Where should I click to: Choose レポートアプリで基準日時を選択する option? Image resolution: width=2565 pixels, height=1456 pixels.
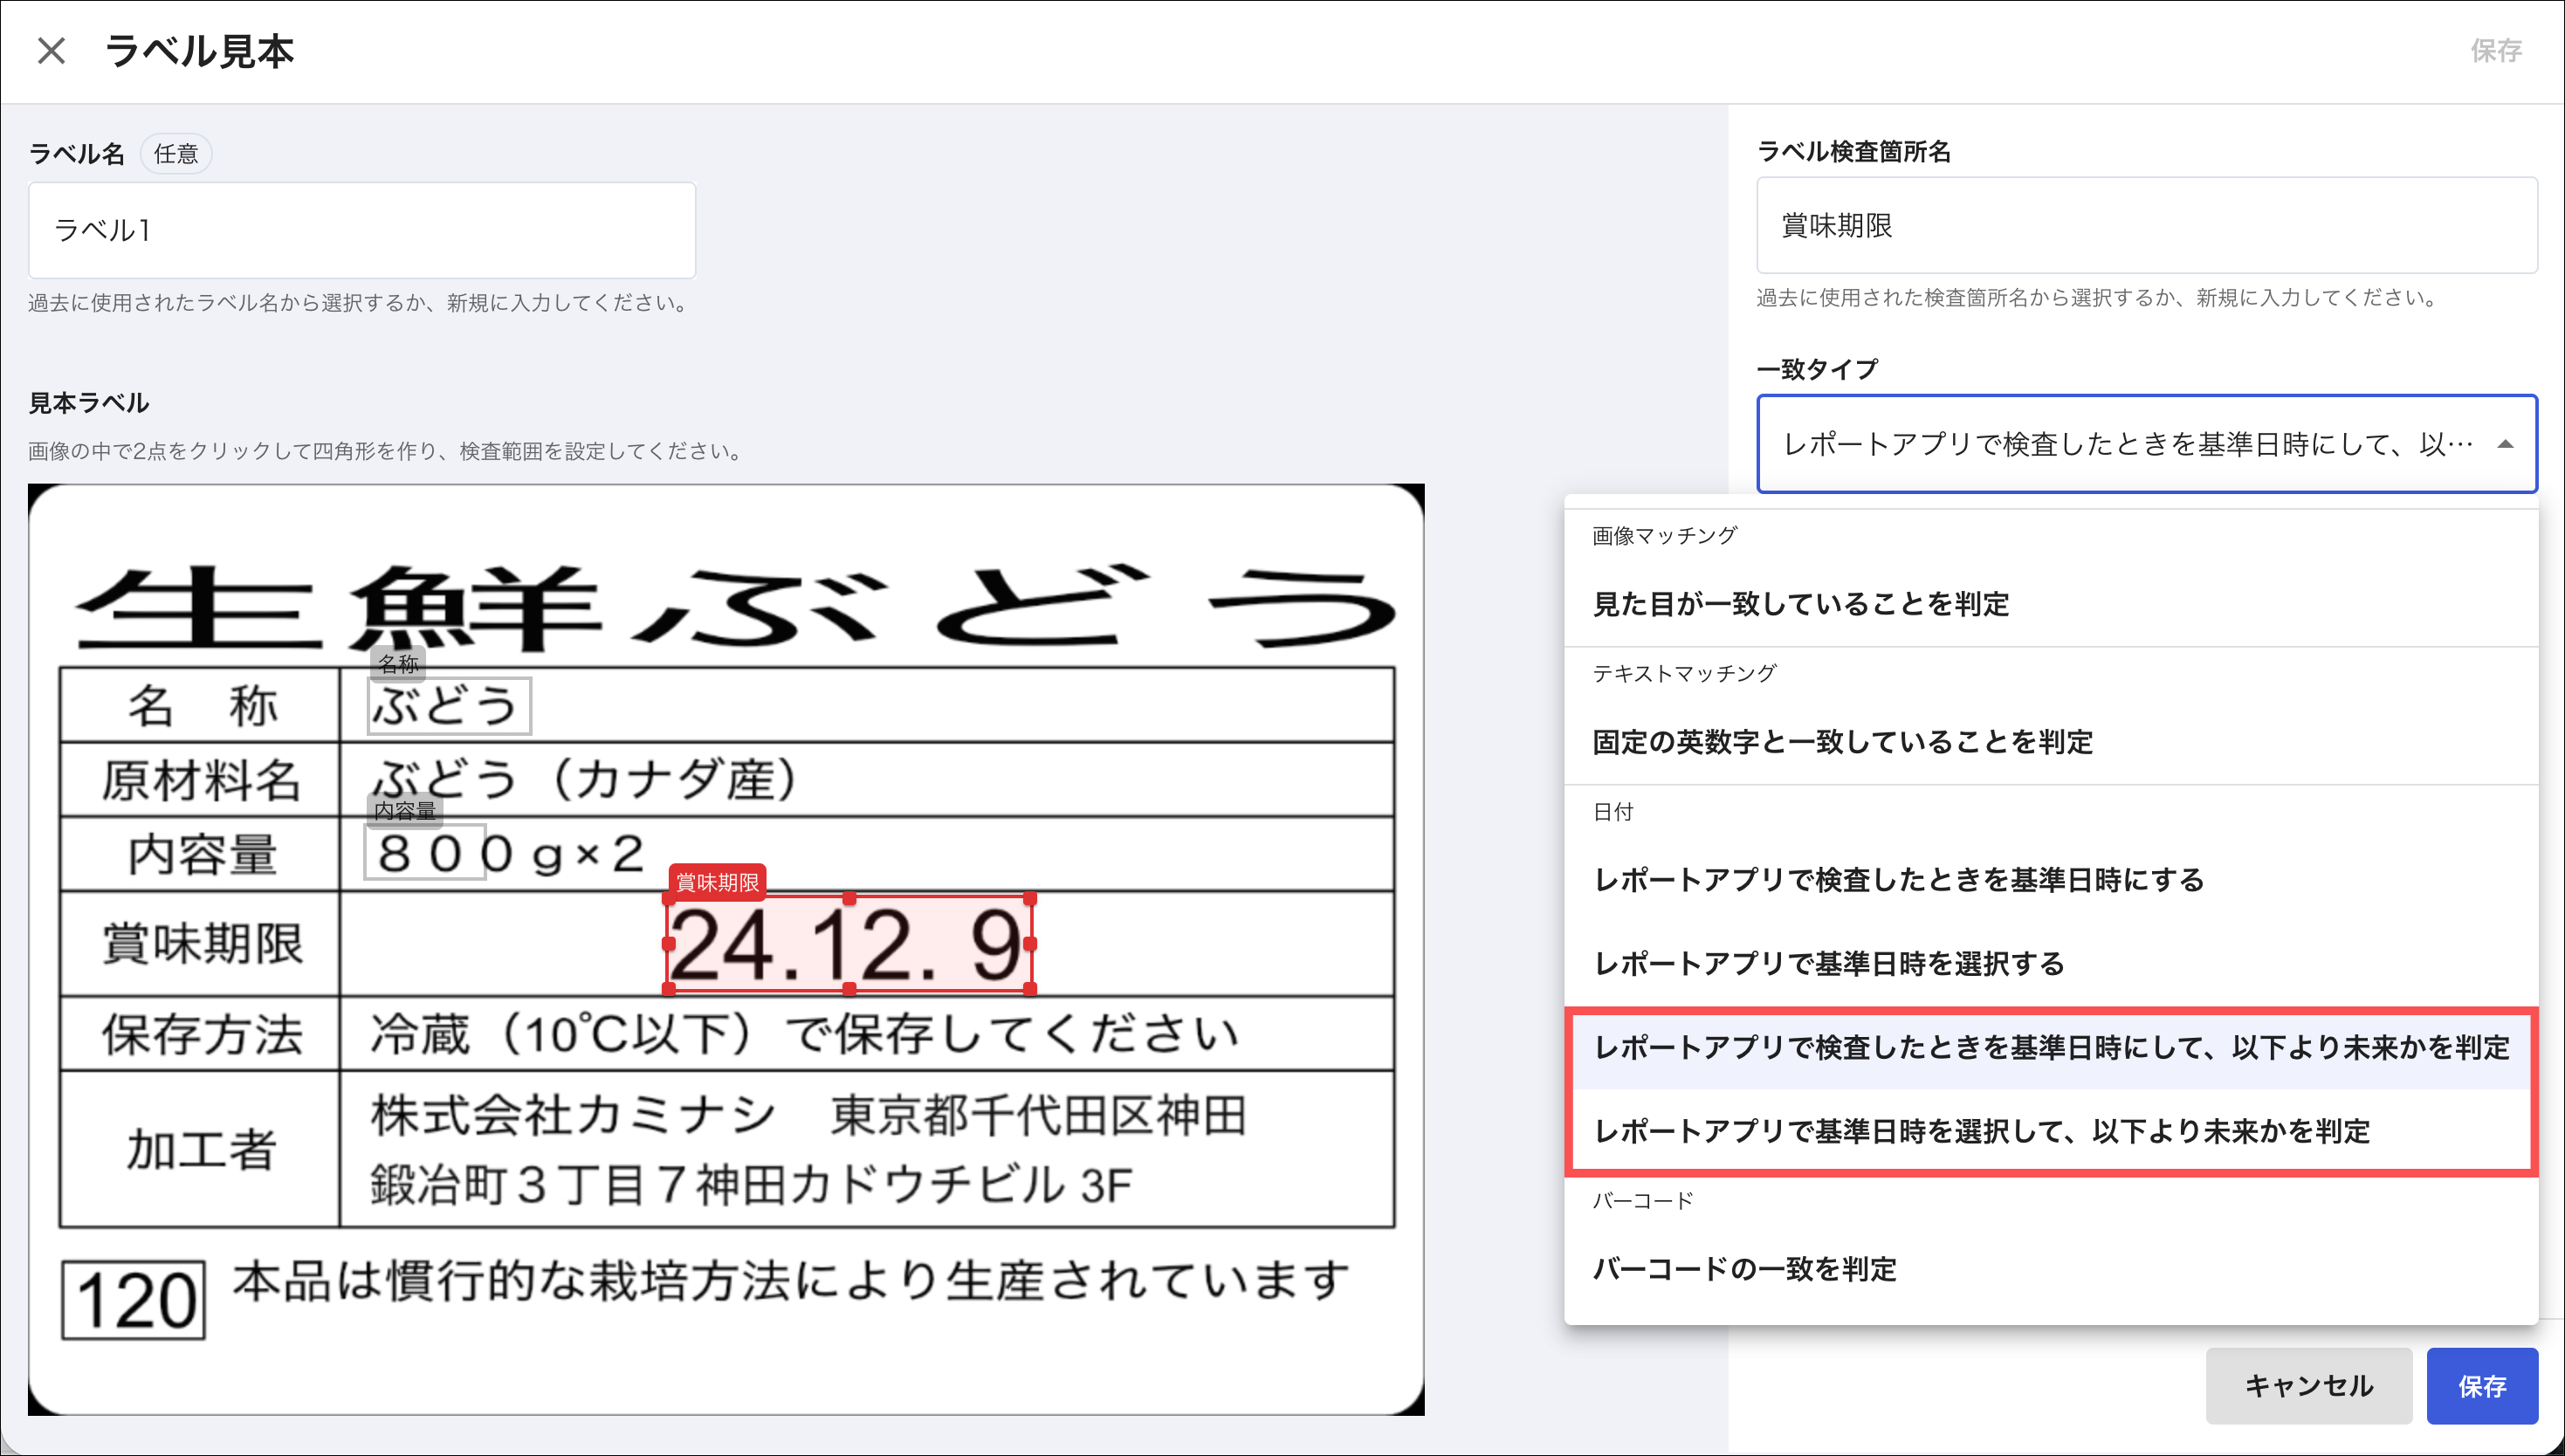[x=1828, y=964]
